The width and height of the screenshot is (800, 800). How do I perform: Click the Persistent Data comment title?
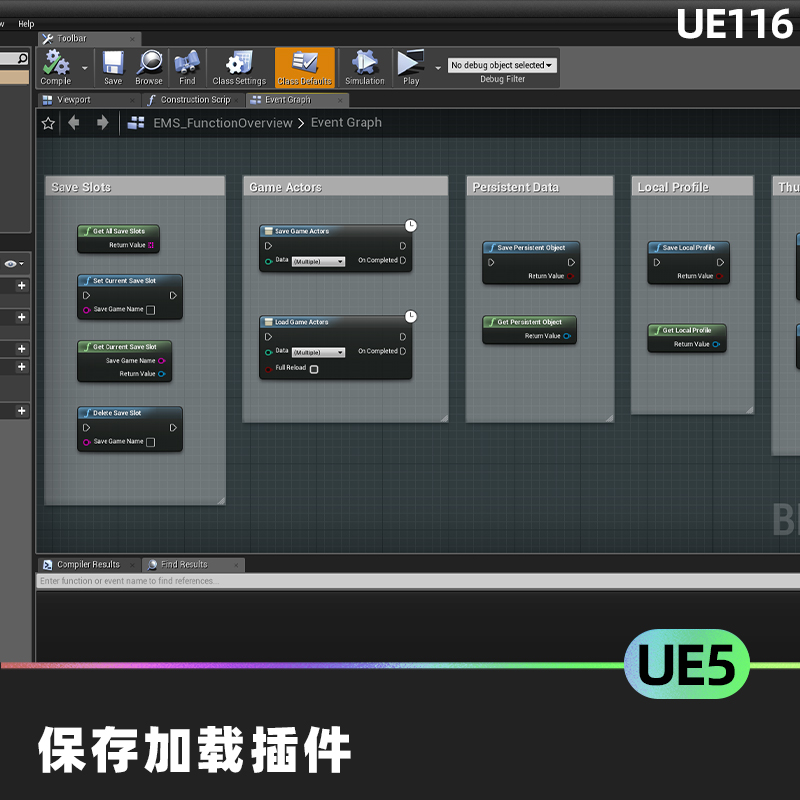(515, 187)
